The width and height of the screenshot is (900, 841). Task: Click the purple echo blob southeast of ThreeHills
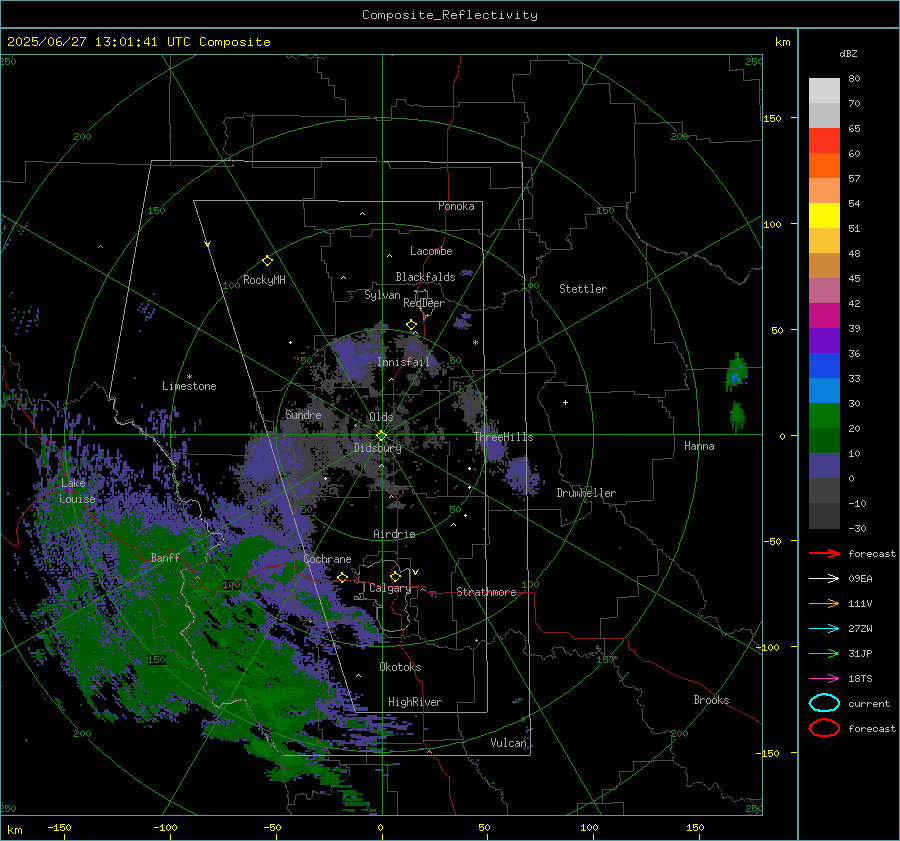(522, 475)
